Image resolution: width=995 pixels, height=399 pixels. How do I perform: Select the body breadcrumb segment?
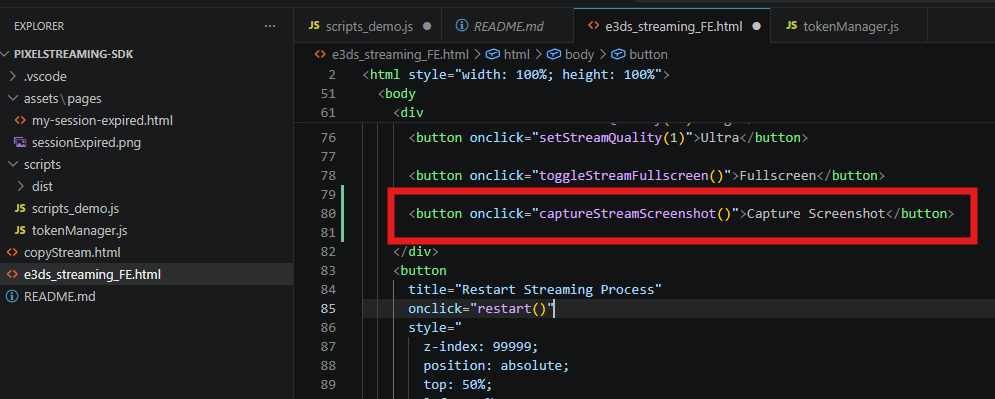(x=579, y=55)
